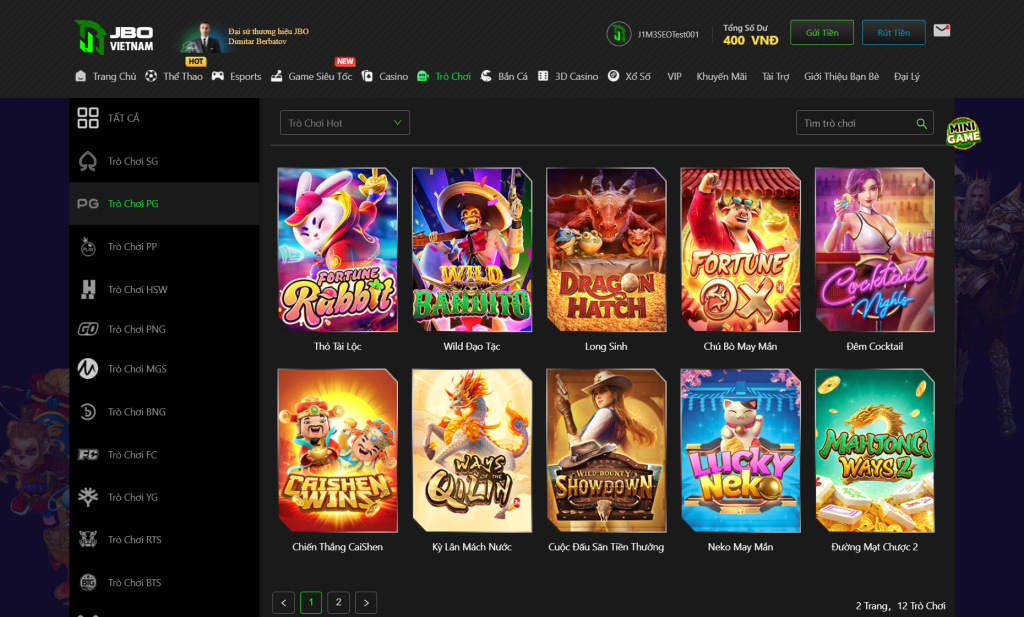Click the BTS provider icon in sidebar
The width and height of the screenshot is (1024, 617).
88,582
